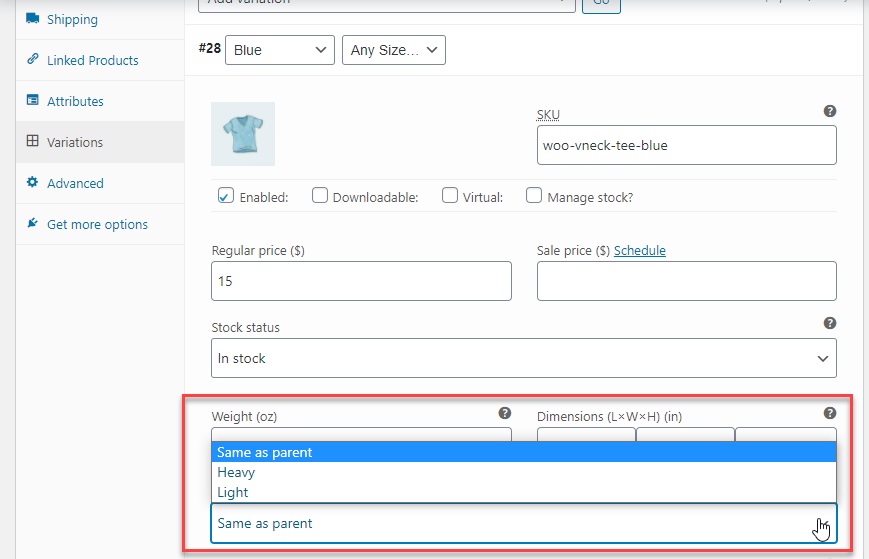Open the Any Size attribute dropdown
Screen dimensions: 869x559
(x=393, y=50)
